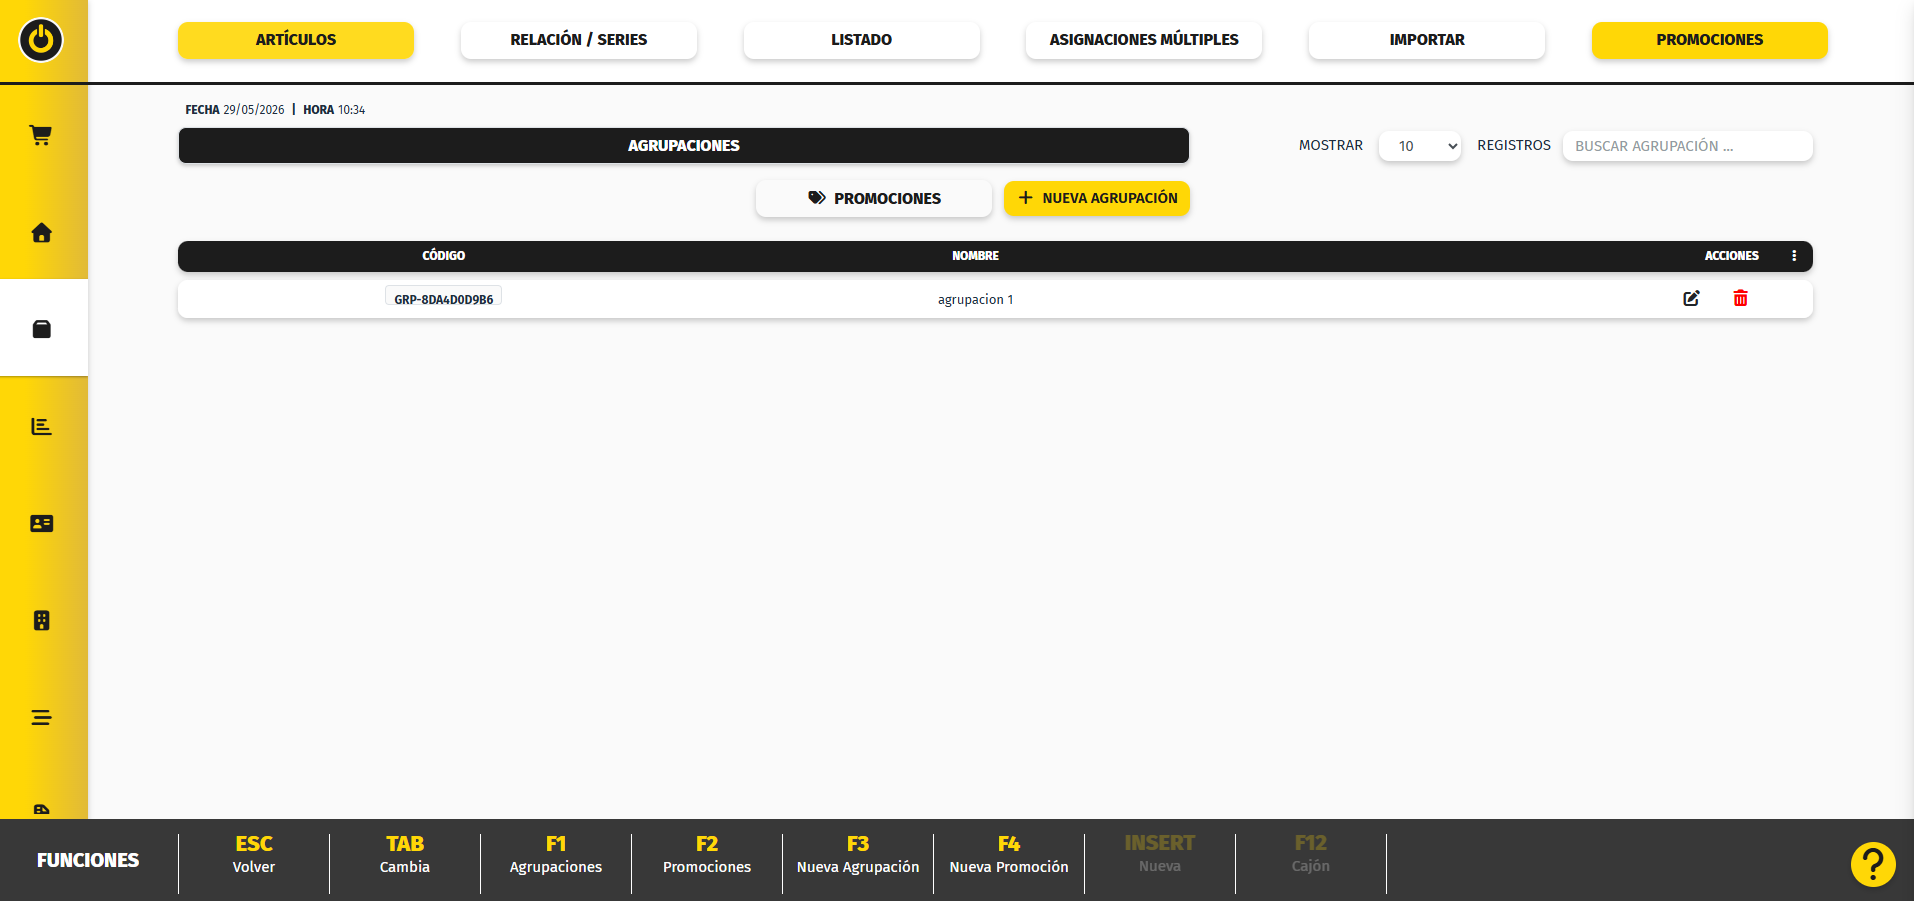Open the hamburger list sidebar icon
The width and height of the screenshot is (1914, 901).
41,717
